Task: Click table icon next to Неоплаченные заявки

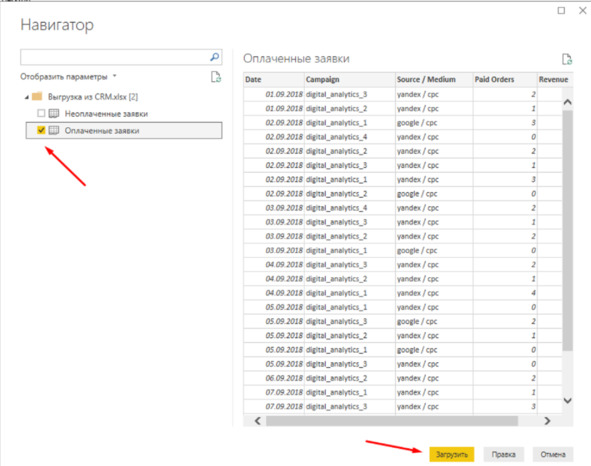Action: (x=54, y=113)
